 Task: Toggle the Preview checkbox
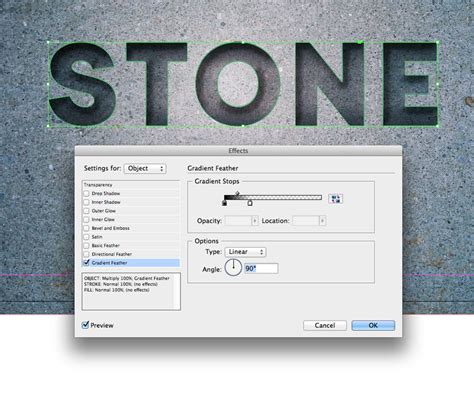pos(85,325)
